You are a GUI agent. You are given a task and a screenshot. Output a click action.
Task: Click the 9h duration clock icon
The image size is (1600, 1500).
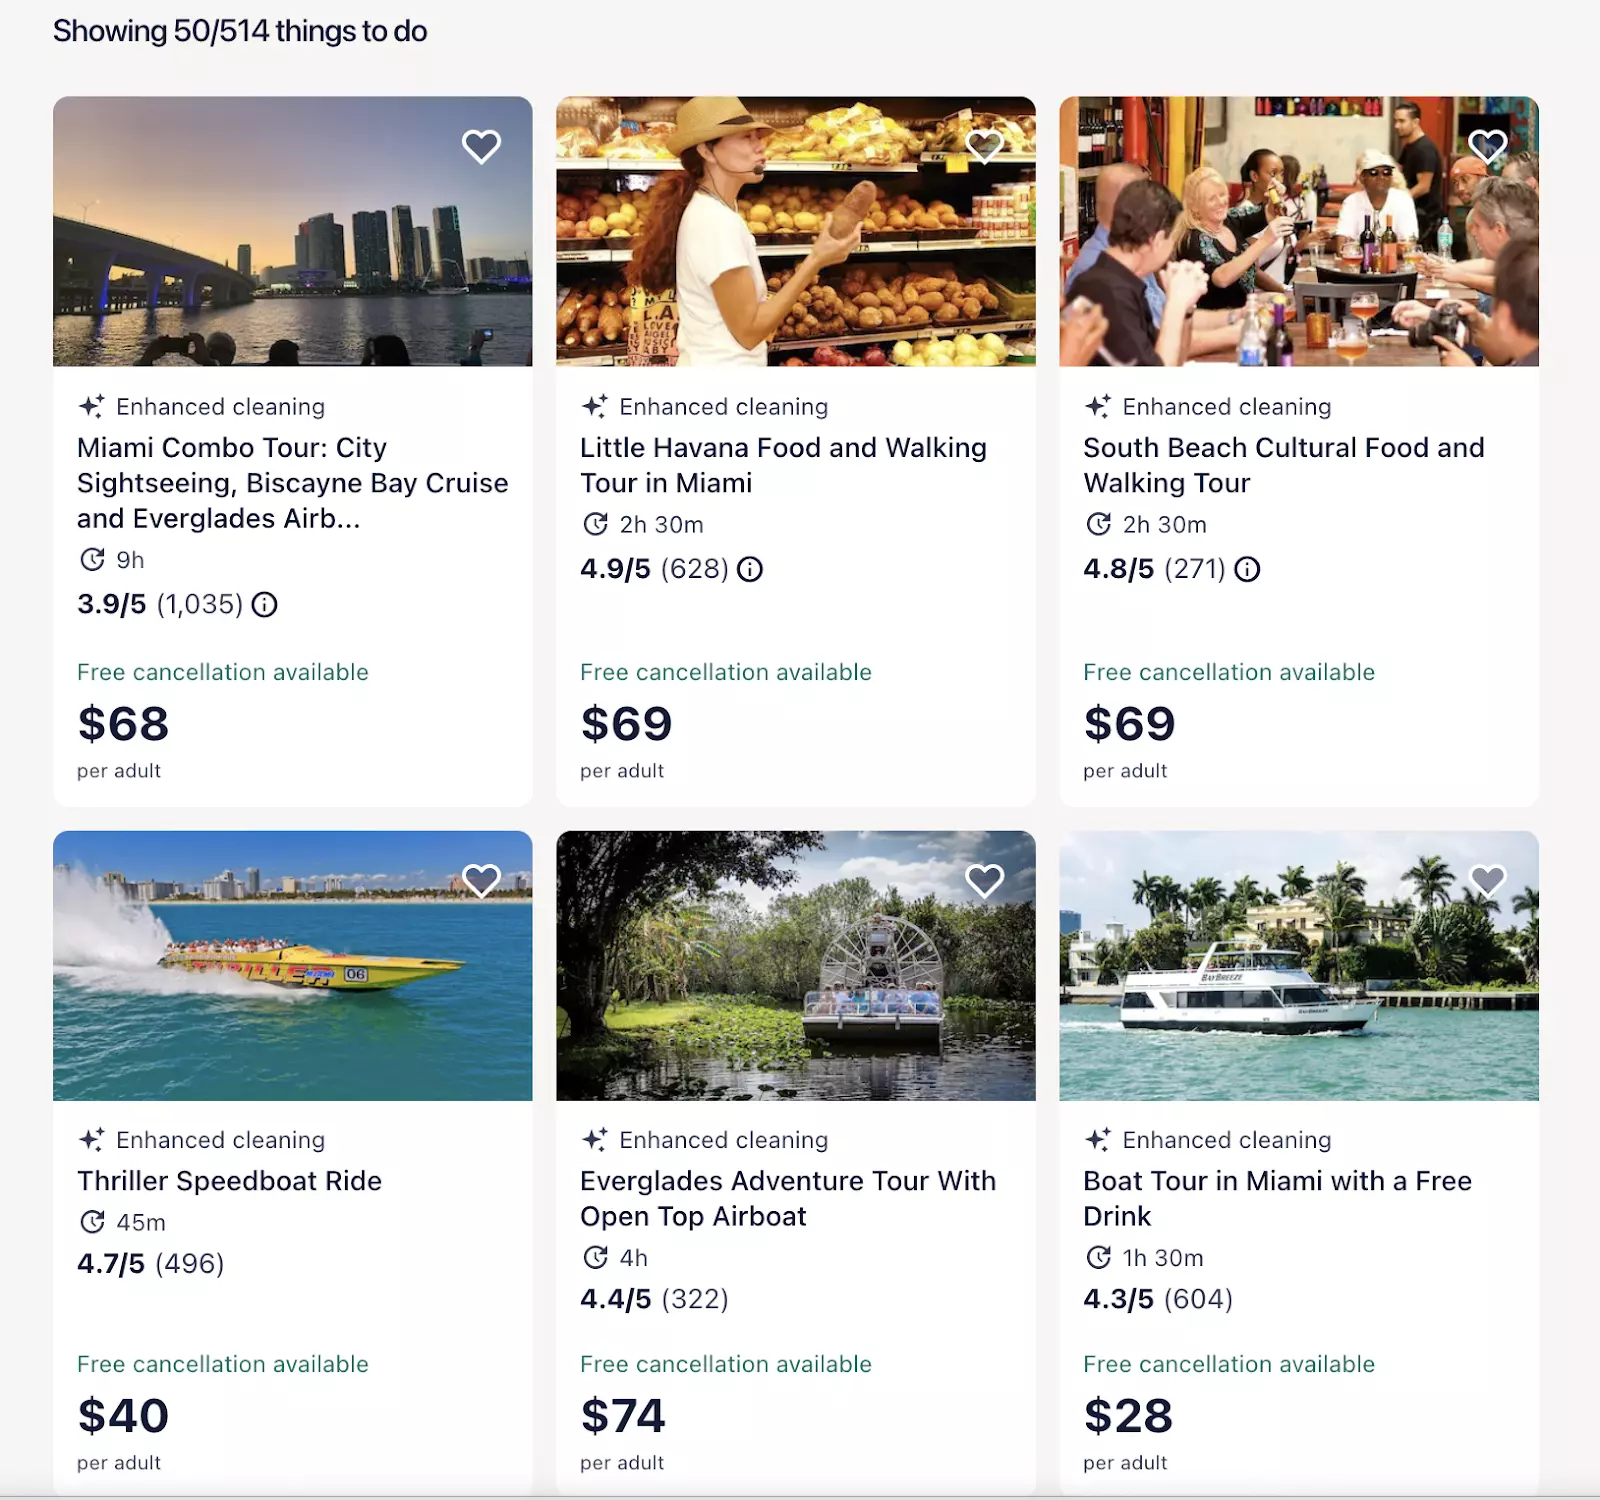tap(92, 559)
